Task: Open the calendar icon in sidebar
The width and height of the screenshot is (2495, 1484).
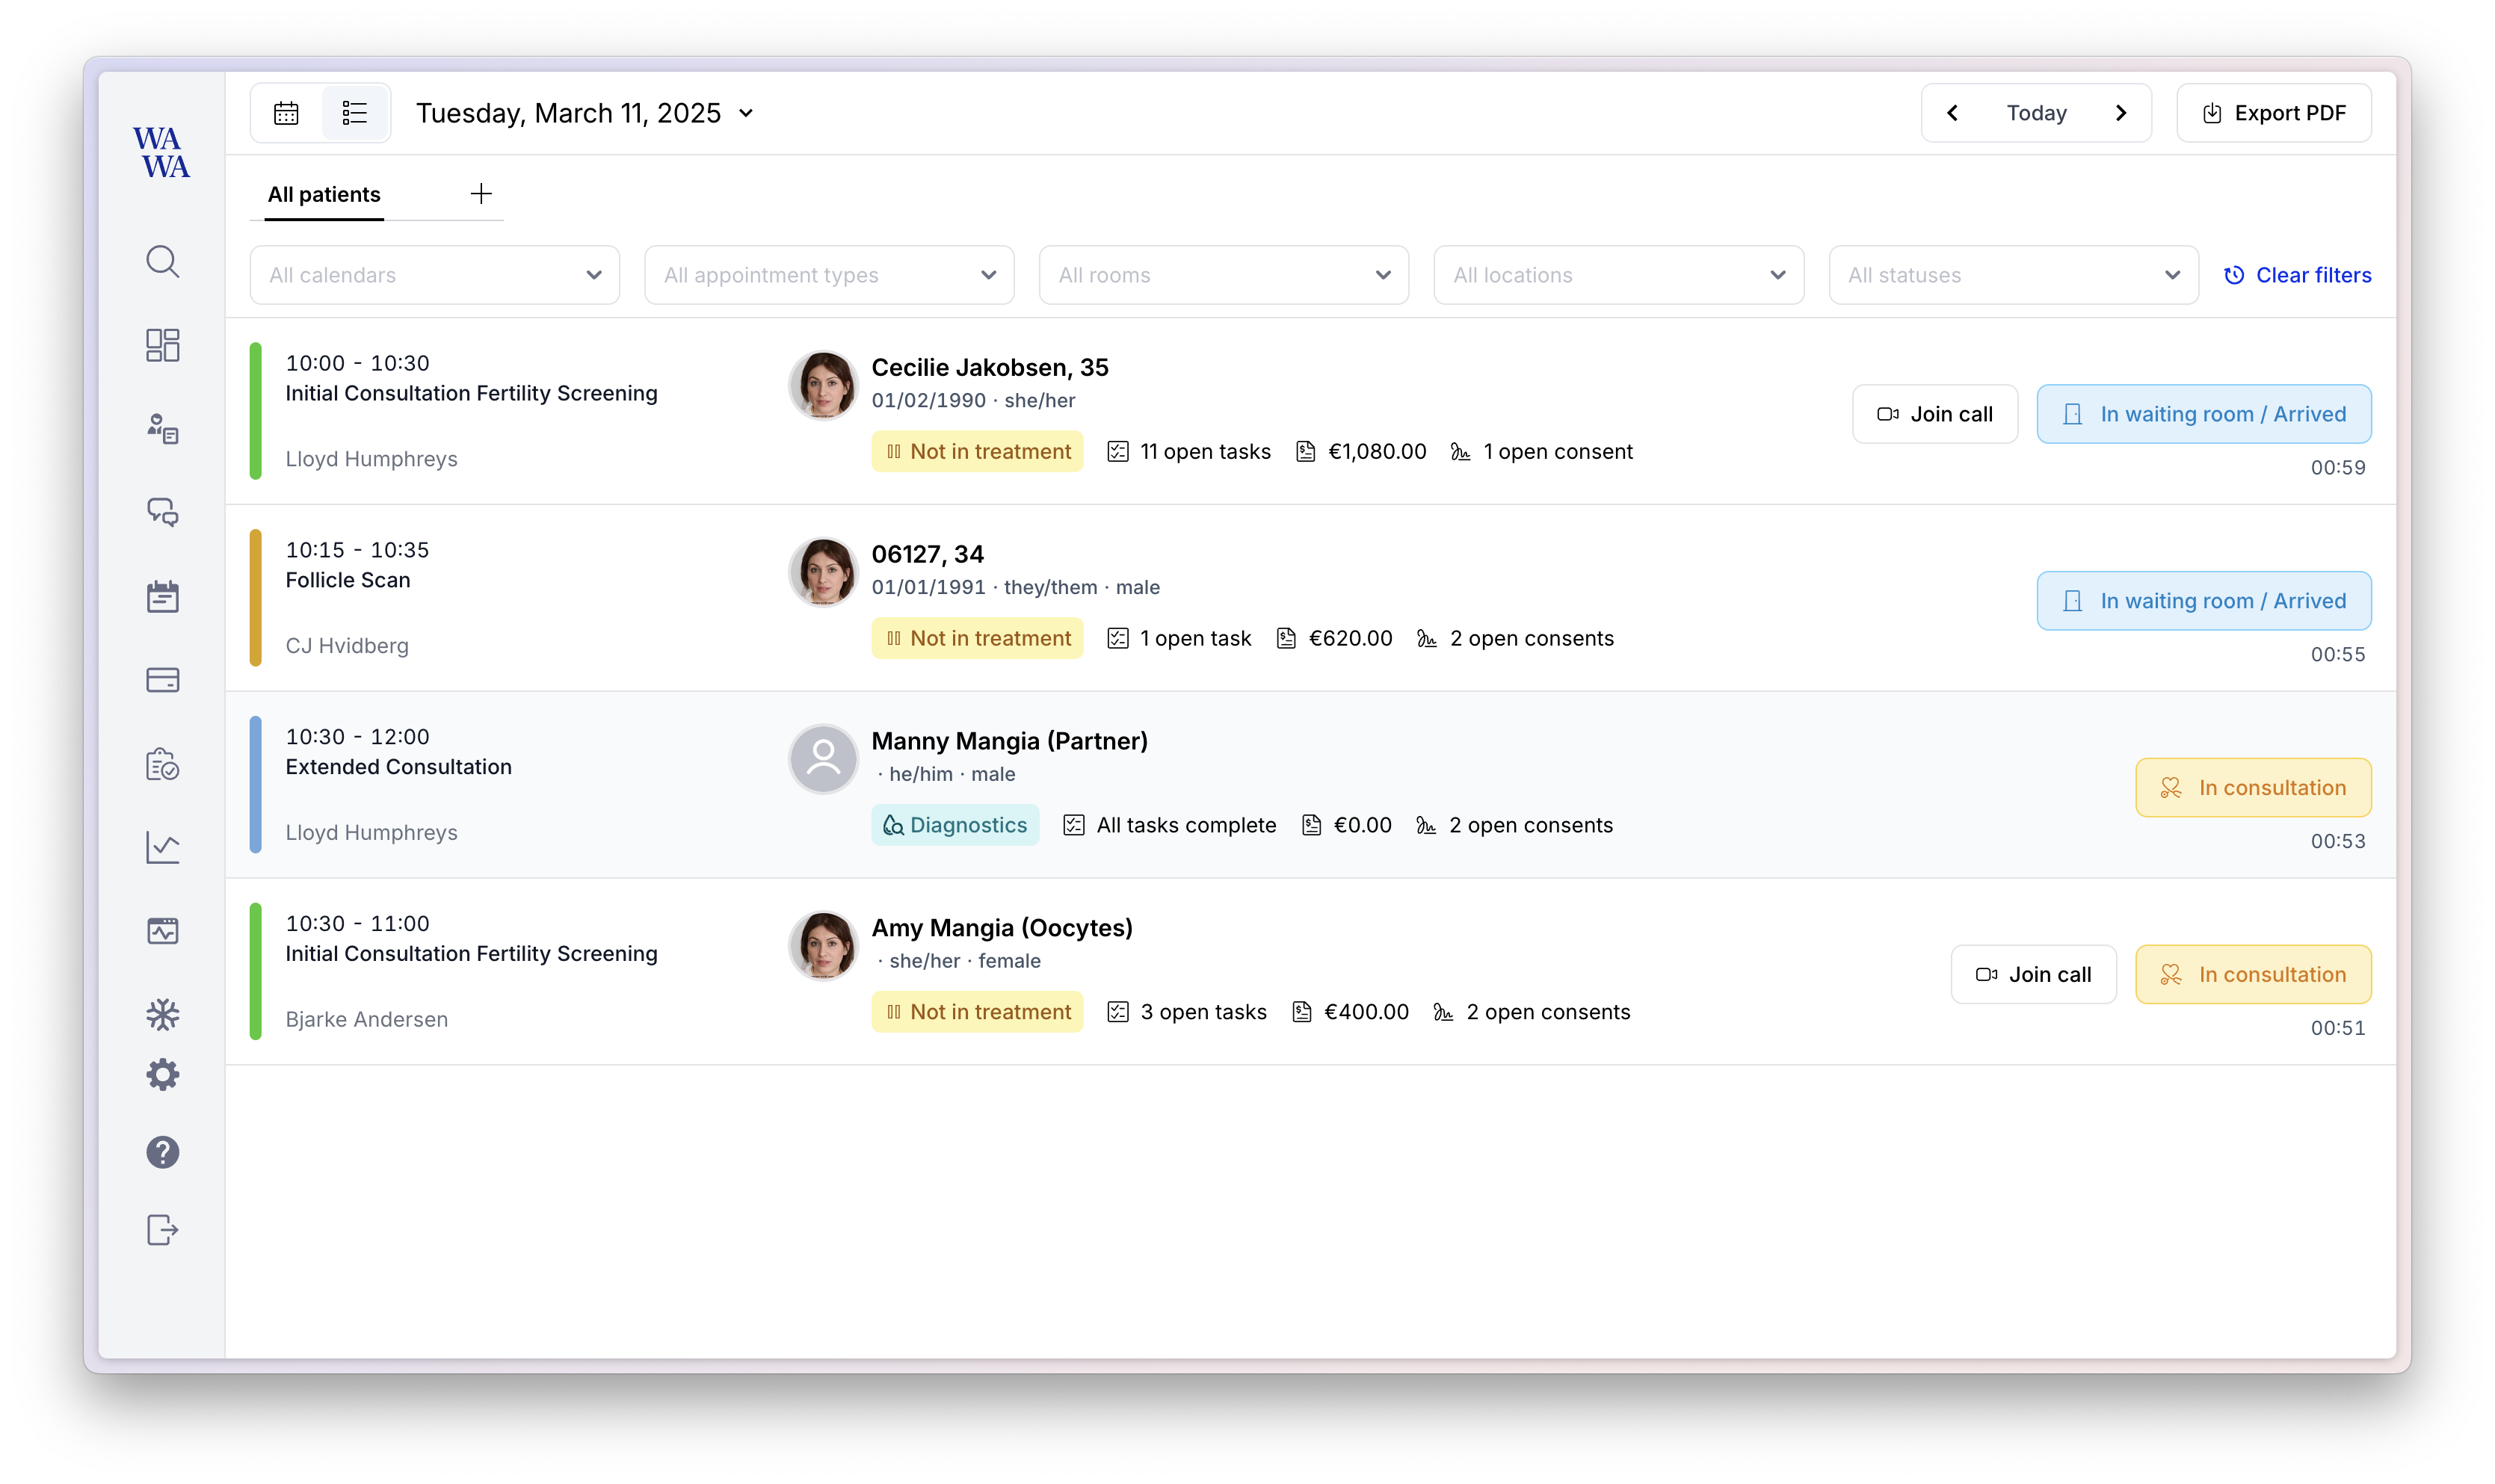Action: [x=162, y=597]
